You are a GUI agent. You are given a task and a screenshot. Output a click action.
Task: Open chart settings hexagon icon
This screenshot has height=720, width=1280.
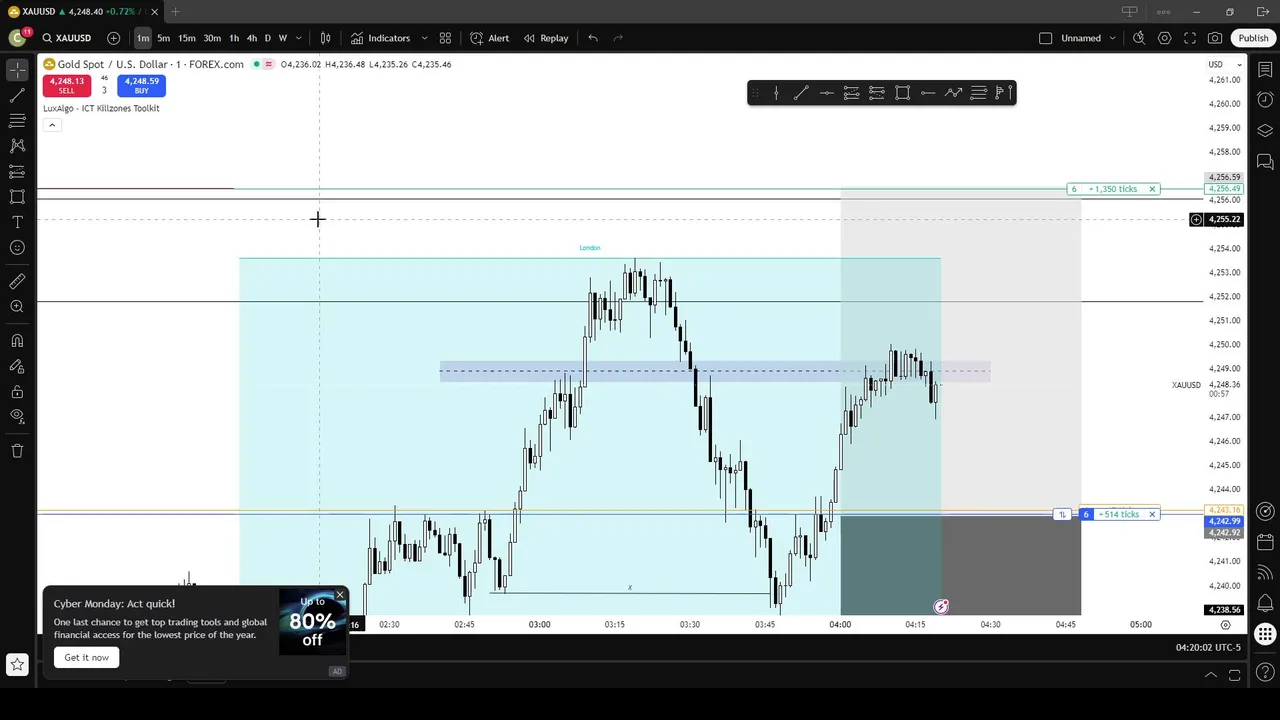(x=1165, y=38)
